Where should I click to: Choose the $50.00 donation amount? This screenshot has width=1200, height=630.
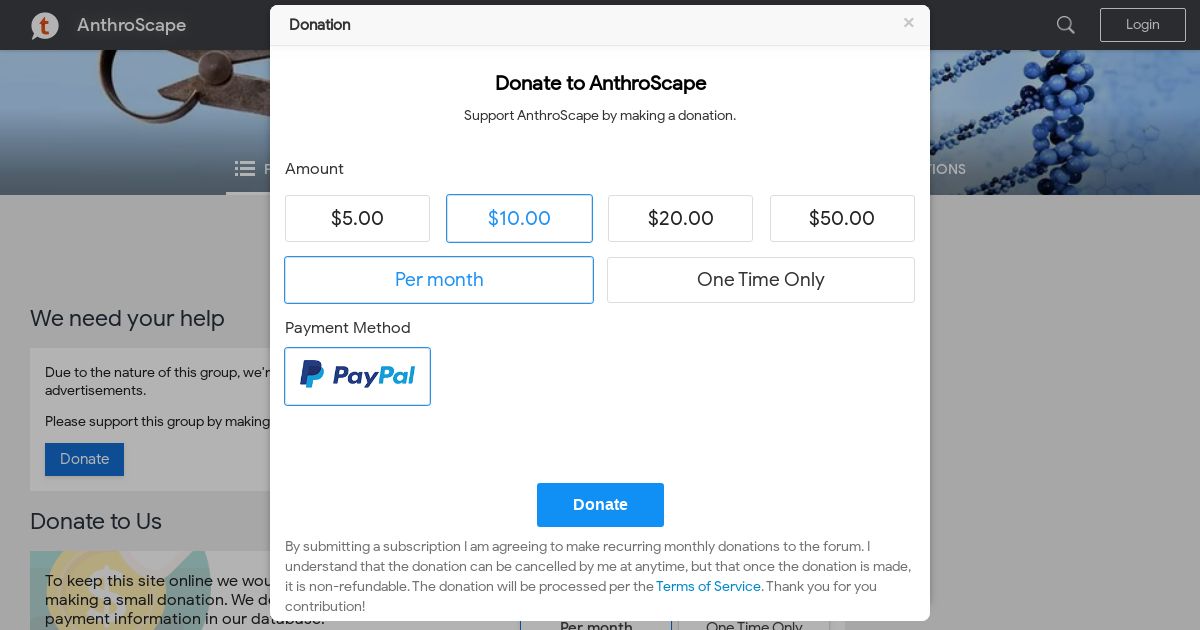pos(842,218)
